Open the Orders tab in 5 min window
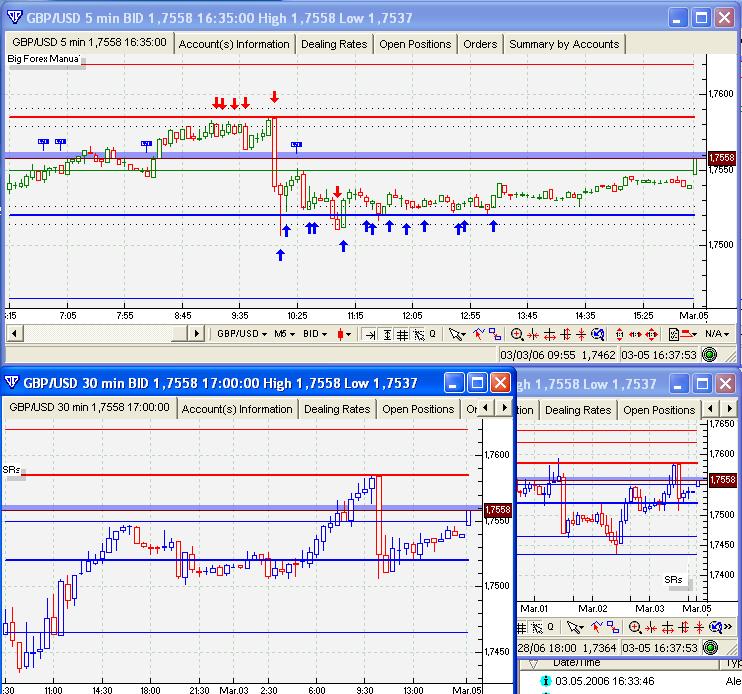The image size is (742, 694). [480, 44]
